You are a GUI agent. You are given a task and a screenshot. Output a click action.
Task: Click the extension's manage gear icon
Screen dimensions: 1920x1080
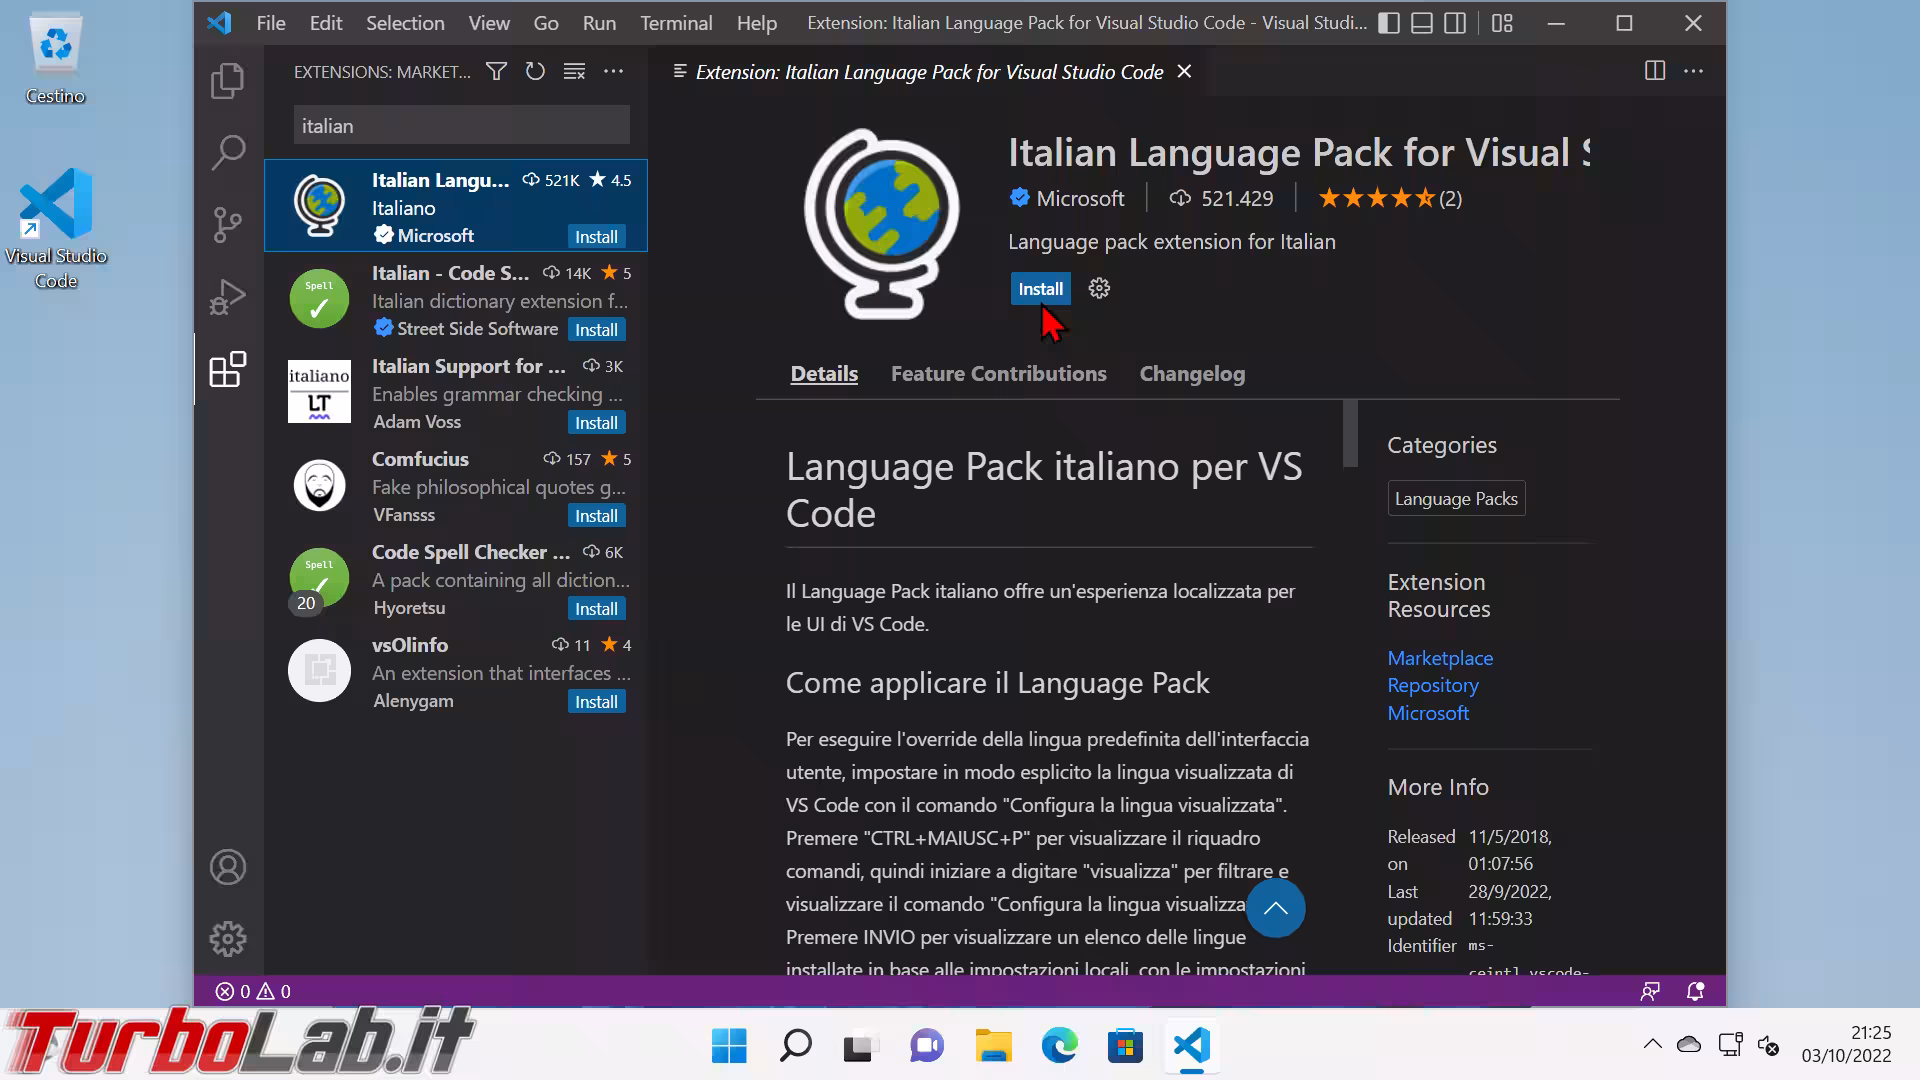1099,289
